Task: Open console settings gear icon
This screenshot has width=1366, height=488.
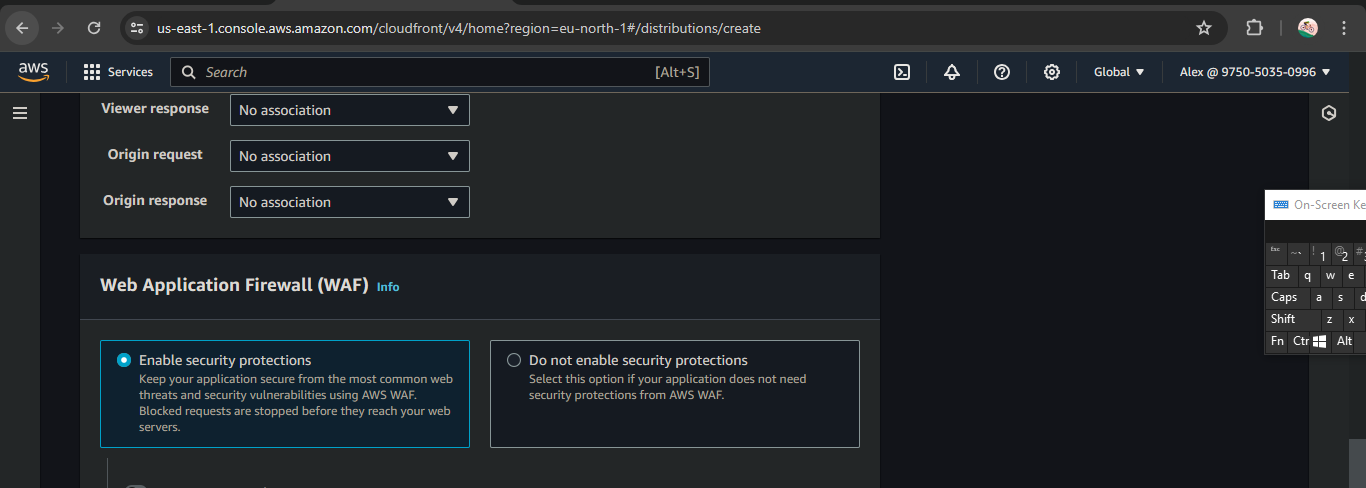Action: click(1052, 72)
